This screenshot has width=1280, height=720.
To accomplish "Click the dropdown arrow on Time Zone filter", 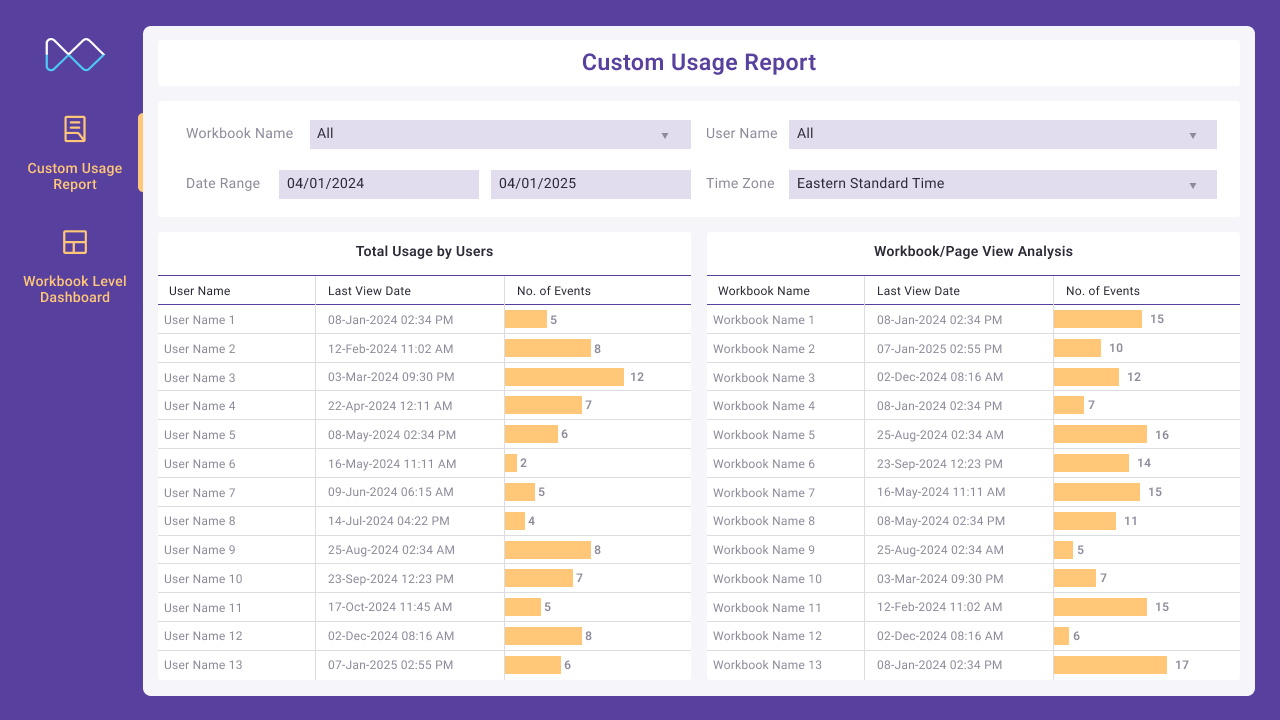I will [1191, 184].
